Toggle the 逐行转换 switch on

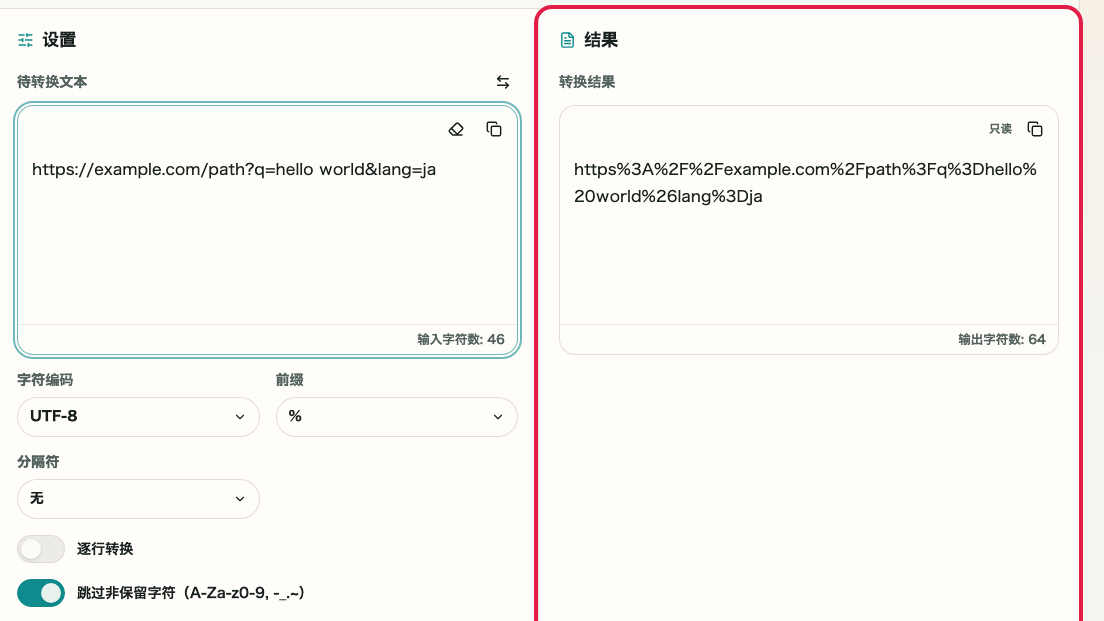click(41, 549)
